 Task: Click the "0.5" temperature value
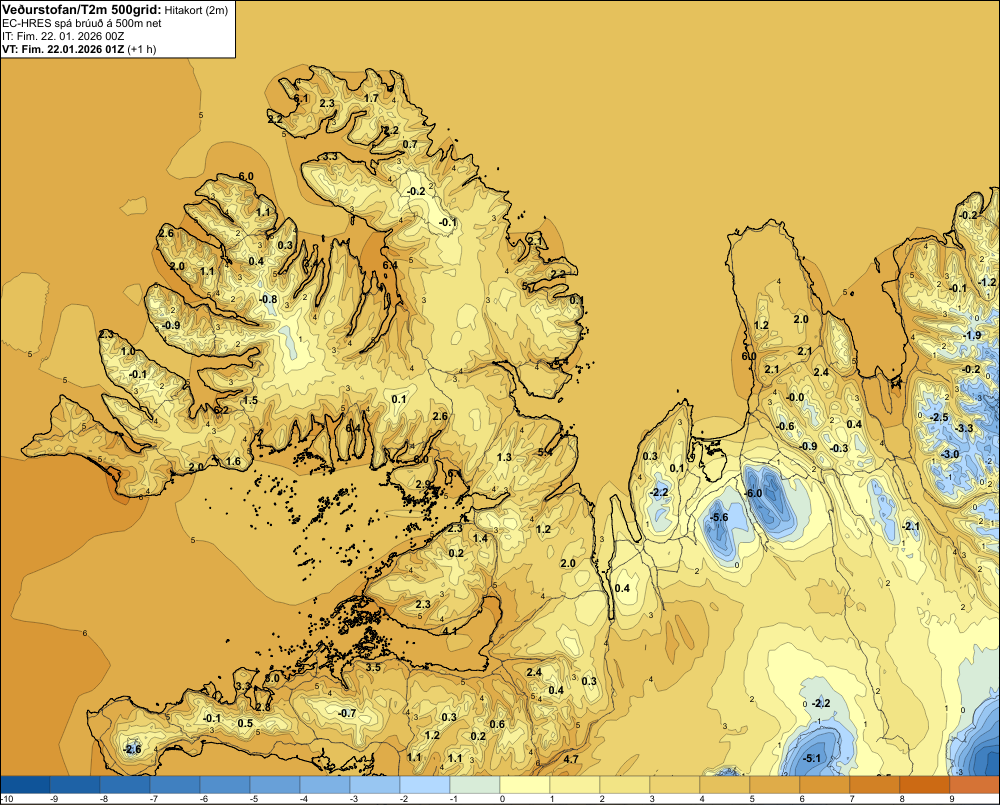(246, 723)
